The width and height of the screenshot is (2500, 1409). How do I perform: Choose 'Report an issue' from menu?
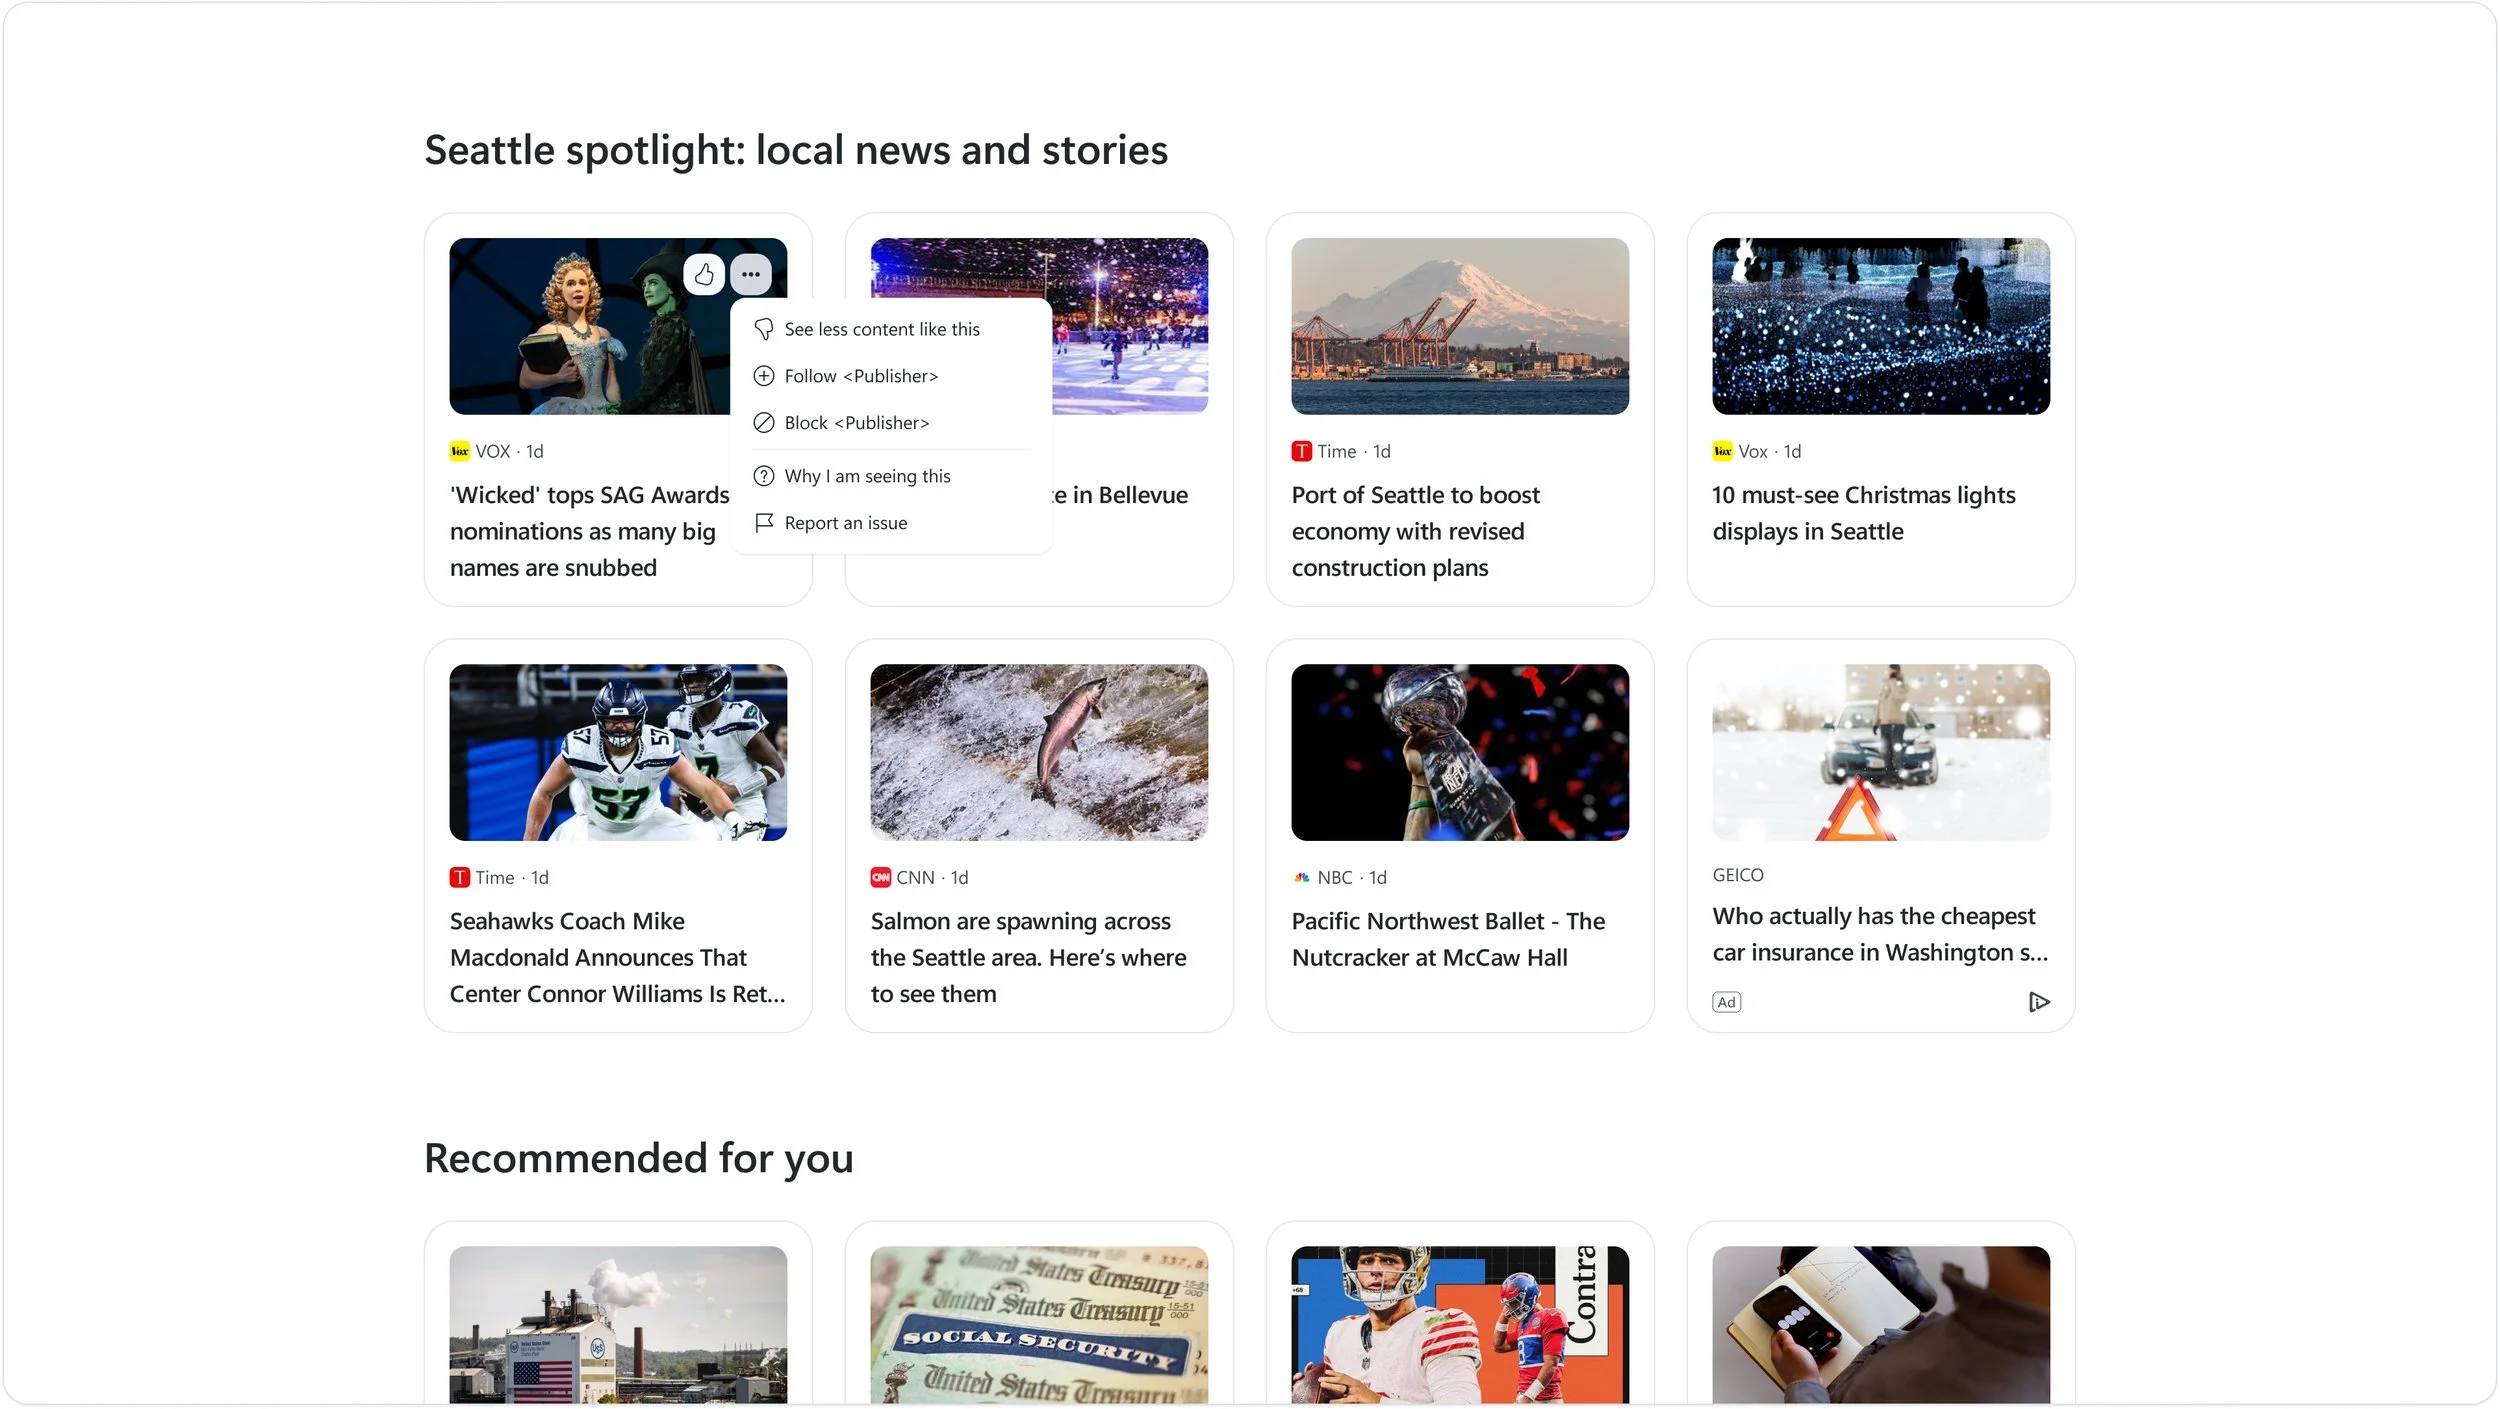point(845,524)
